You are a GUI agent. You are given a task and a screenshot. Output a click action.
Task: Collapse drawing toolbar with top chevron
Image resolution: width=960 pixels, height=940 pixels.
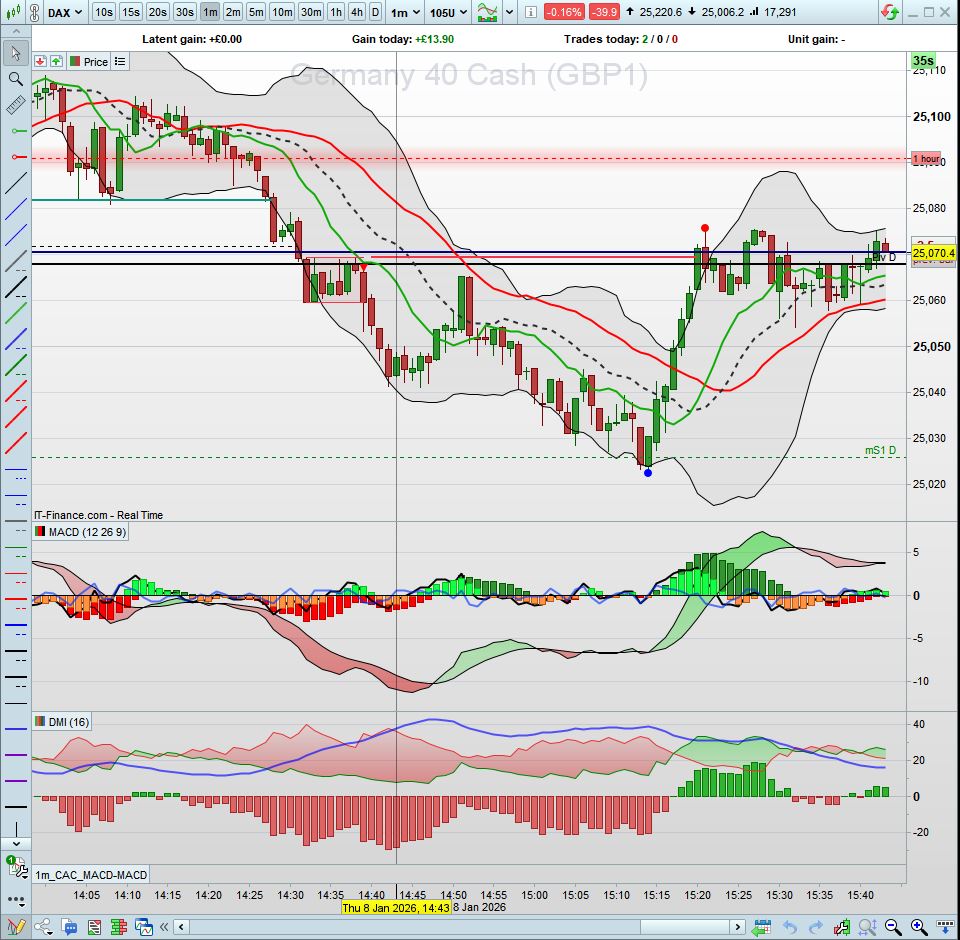pos(16,31)
